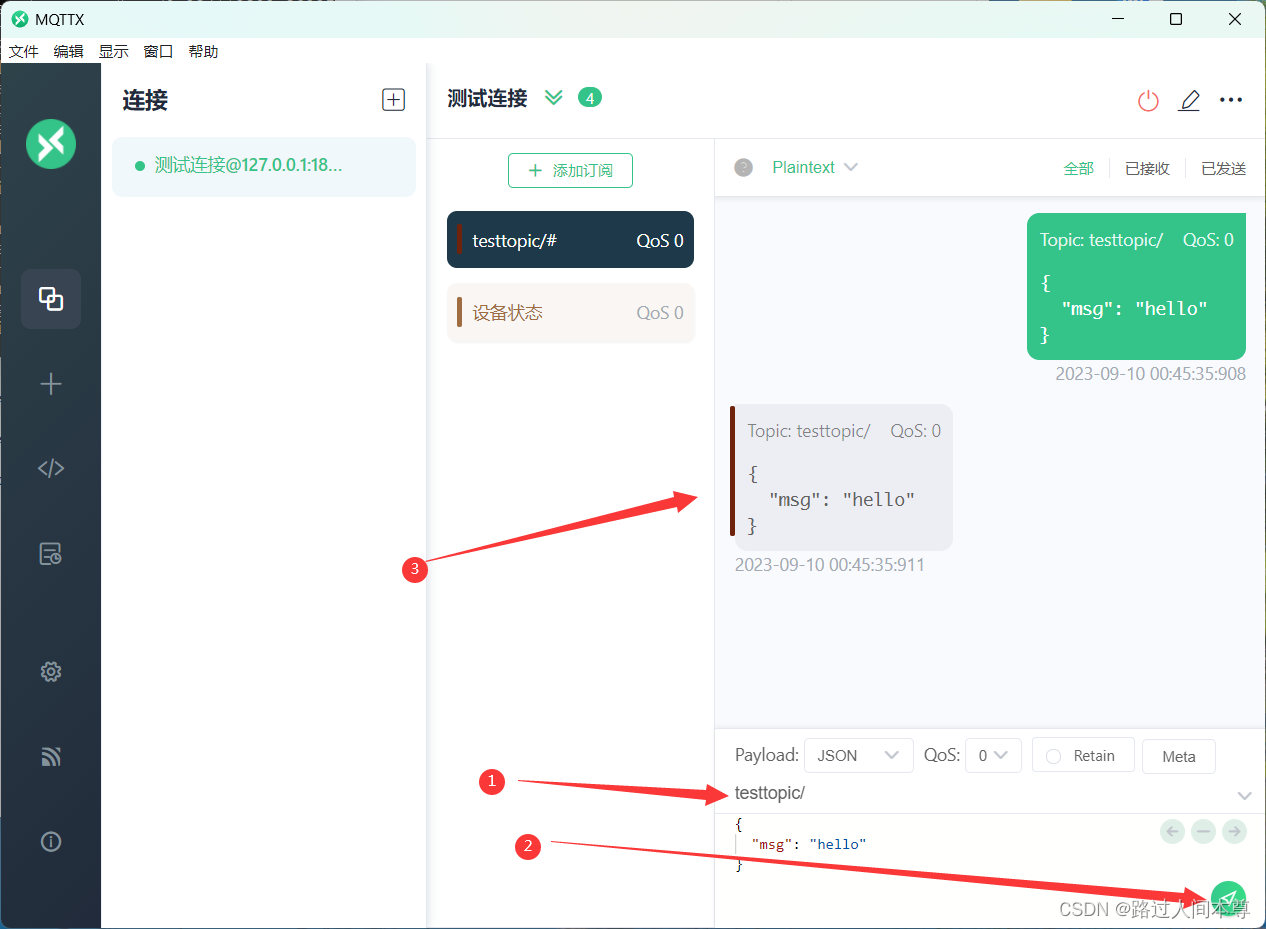Screen dimensions: 1266x929
Task: Click the unread message count badge 4
Action: (590, 97)
